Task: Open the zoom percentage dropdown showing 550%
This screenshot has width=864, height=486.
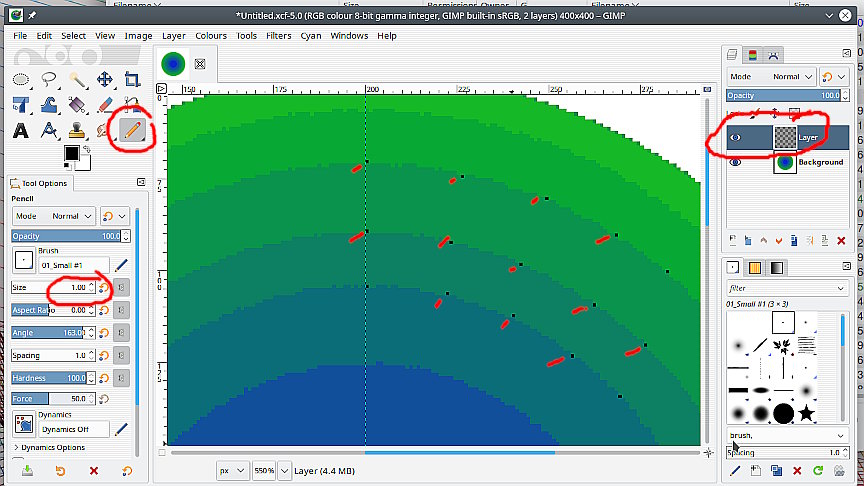Action: [285, 470]
